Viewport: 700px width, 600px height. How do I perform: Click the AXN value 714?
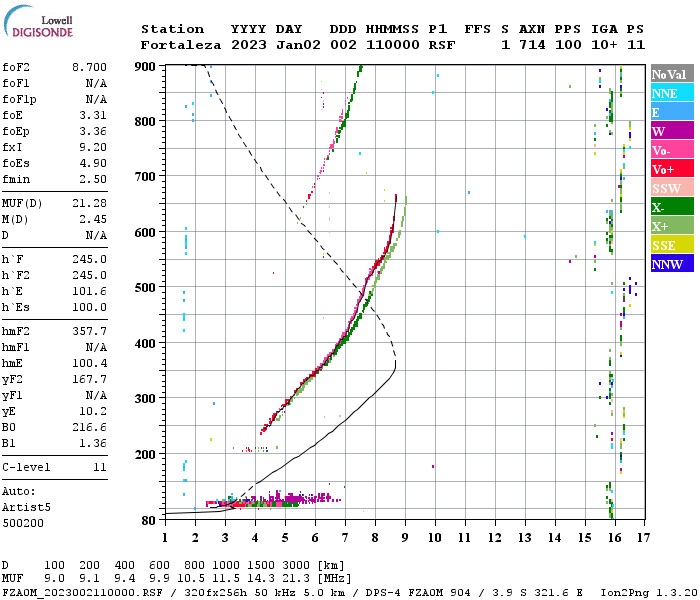coord(532,45)
